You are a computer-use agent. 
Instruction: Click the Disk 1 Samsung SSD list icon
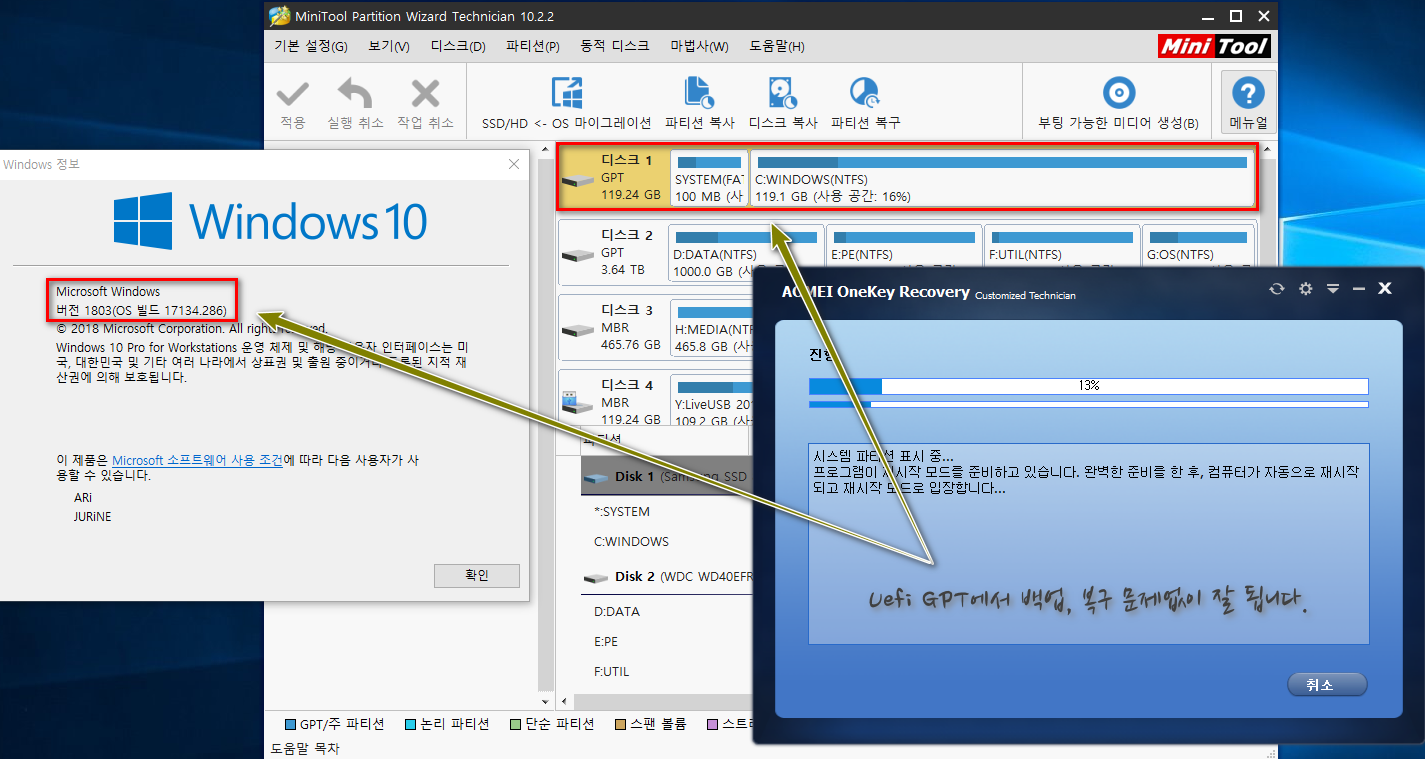pos(596,478)
